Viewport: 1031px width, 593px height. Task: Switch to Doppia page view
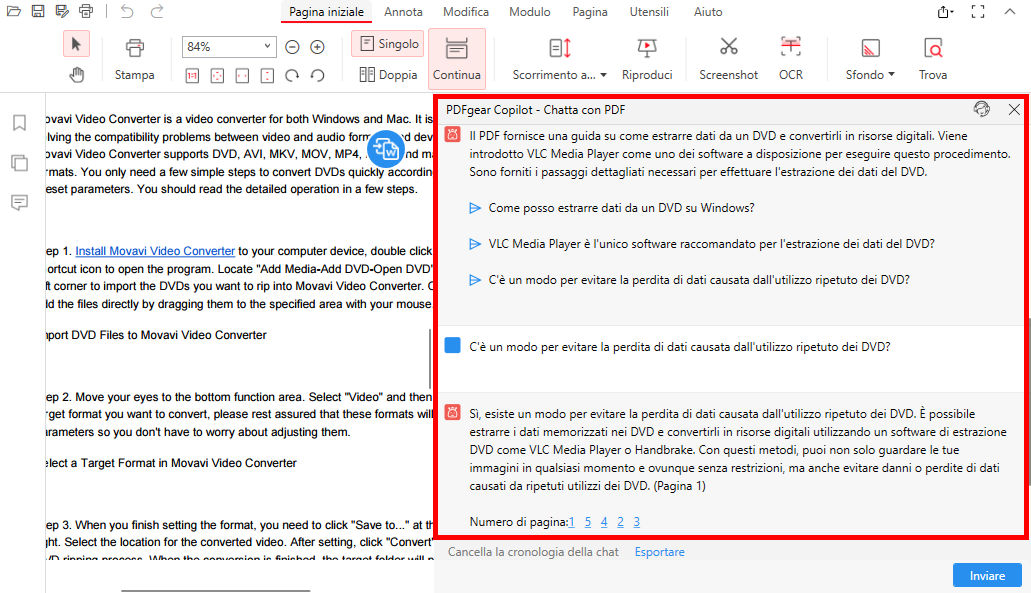coord(389,75)
